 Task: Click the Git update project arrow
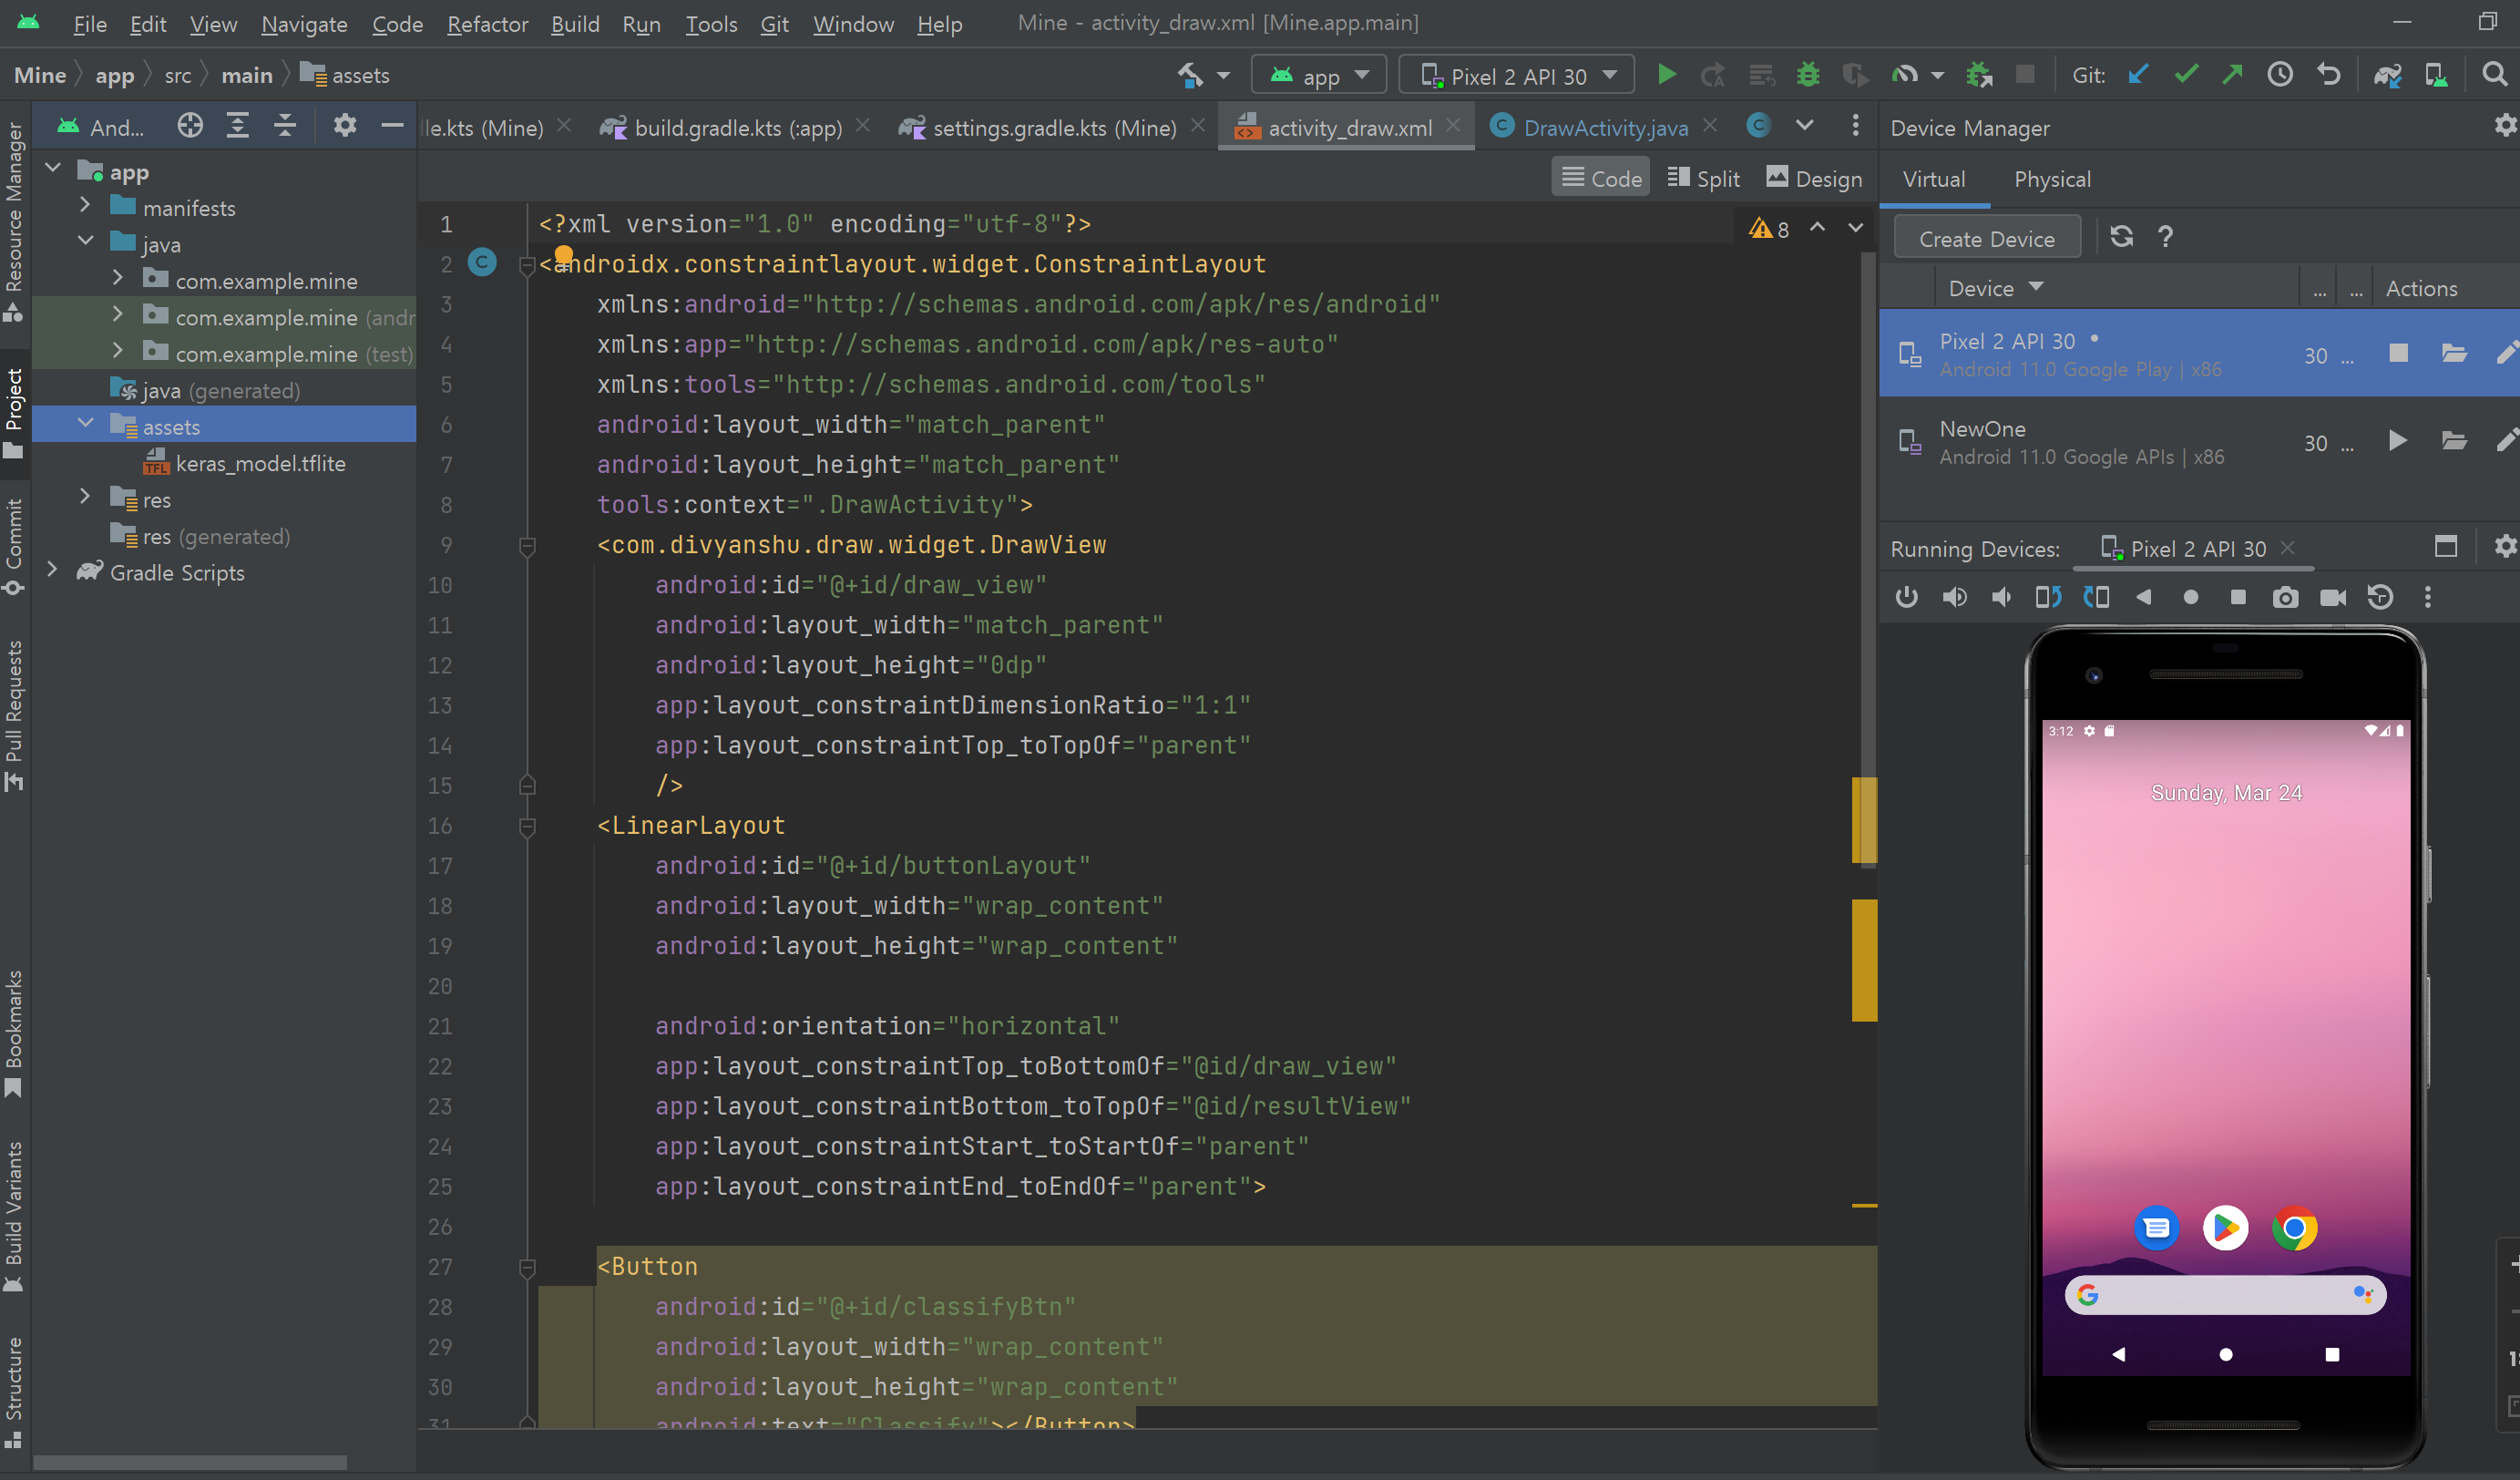(2138, 76)
